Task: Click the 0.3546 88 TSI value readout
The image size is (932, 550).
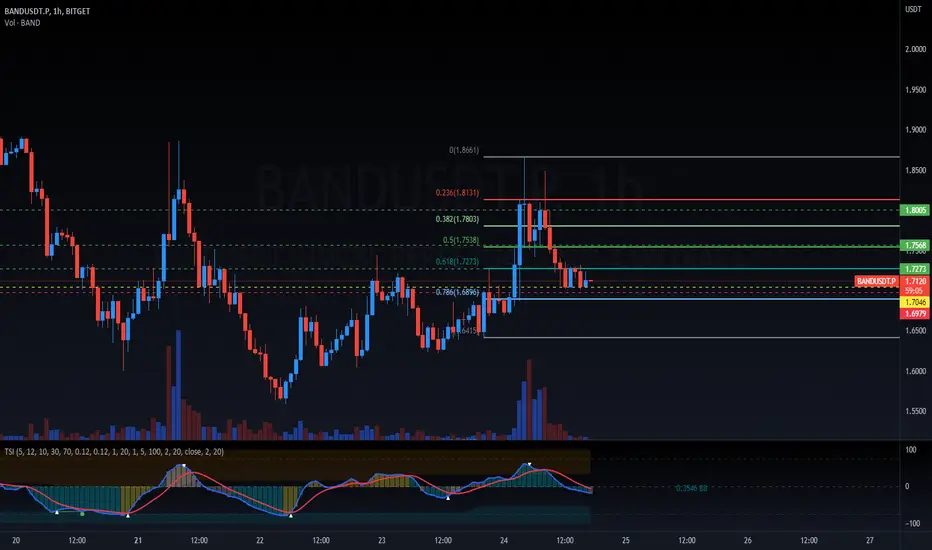Action: point(691,488)
